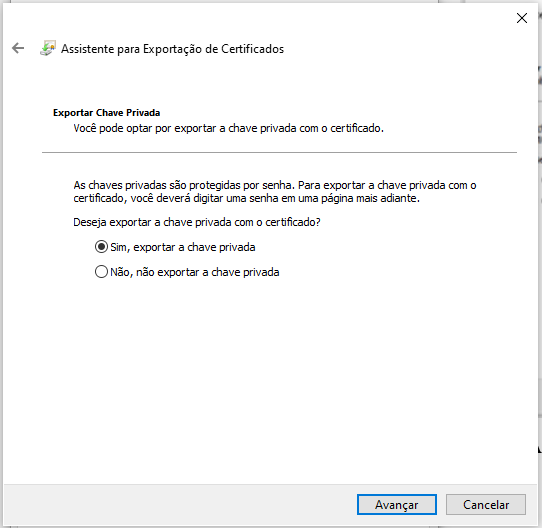Cancel the export with the Cancelar button
The image size is (542, 528).
[x=486, y=504]
